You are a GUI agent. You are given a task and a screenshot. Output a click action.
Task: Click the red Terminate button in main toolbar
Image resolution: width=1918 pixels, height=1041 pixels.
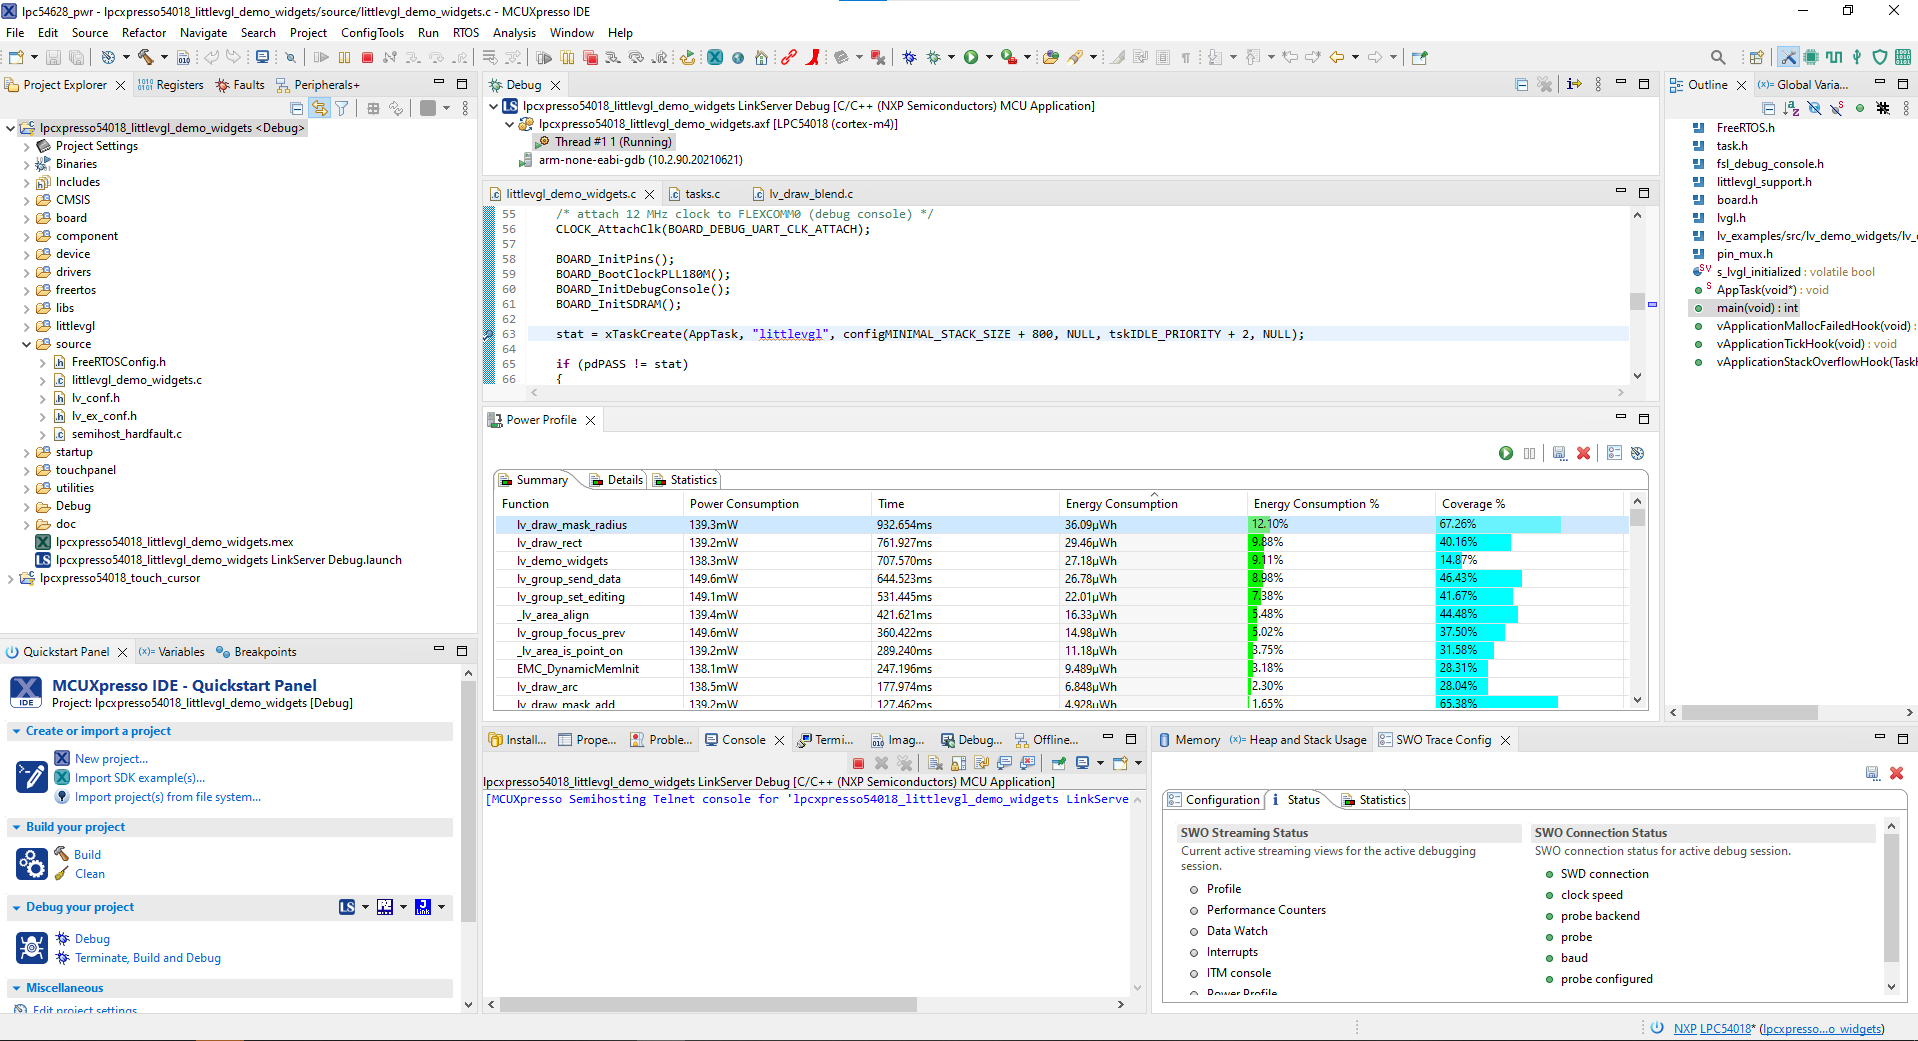(367, 58)
